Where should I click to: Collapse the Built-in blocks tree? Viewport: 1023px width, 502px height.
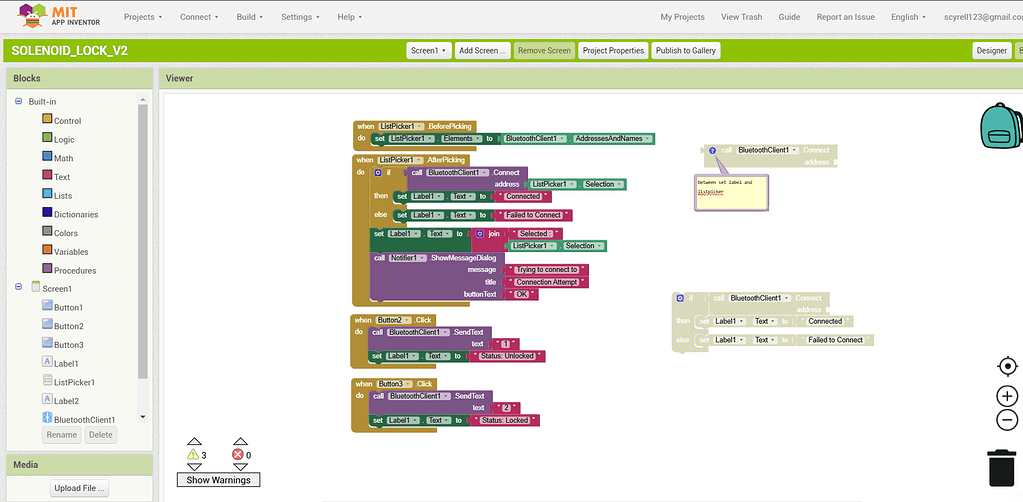(18, 102)
